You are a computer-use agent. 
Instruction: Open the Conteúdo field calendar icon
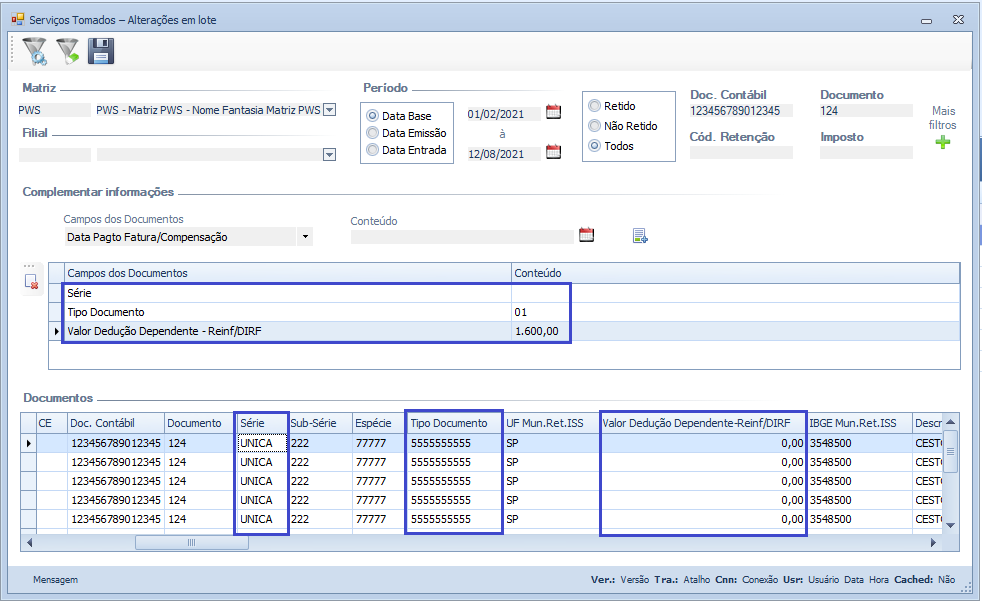(587, 235)
